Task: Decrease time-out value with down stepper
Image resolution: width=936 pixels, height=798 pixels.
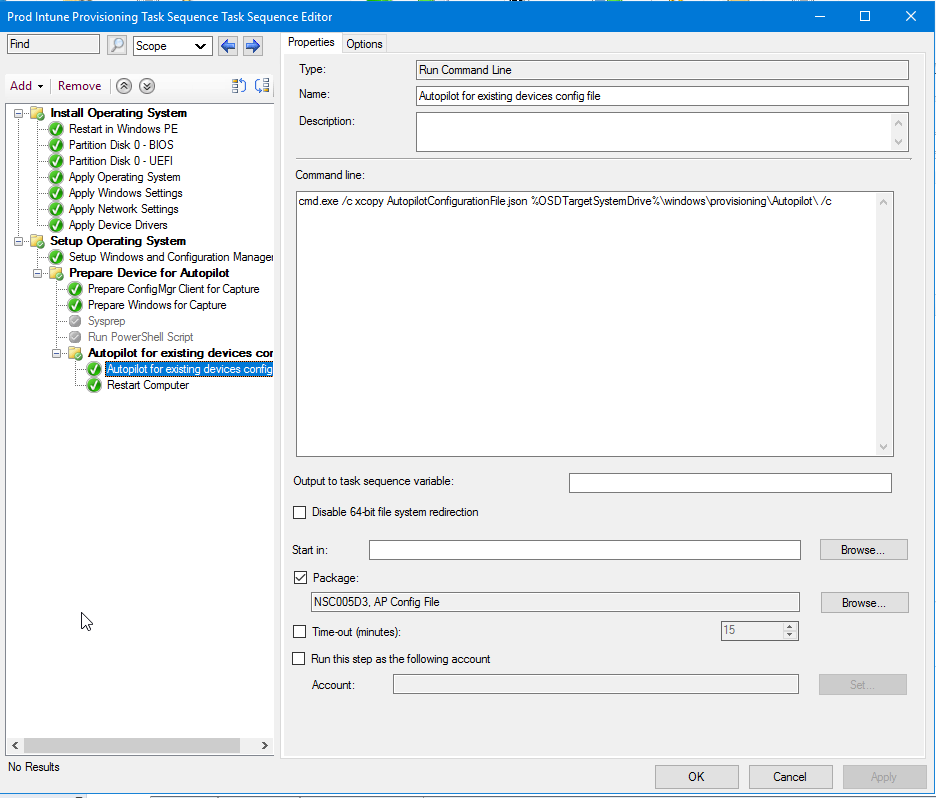Action: [790, 635]
